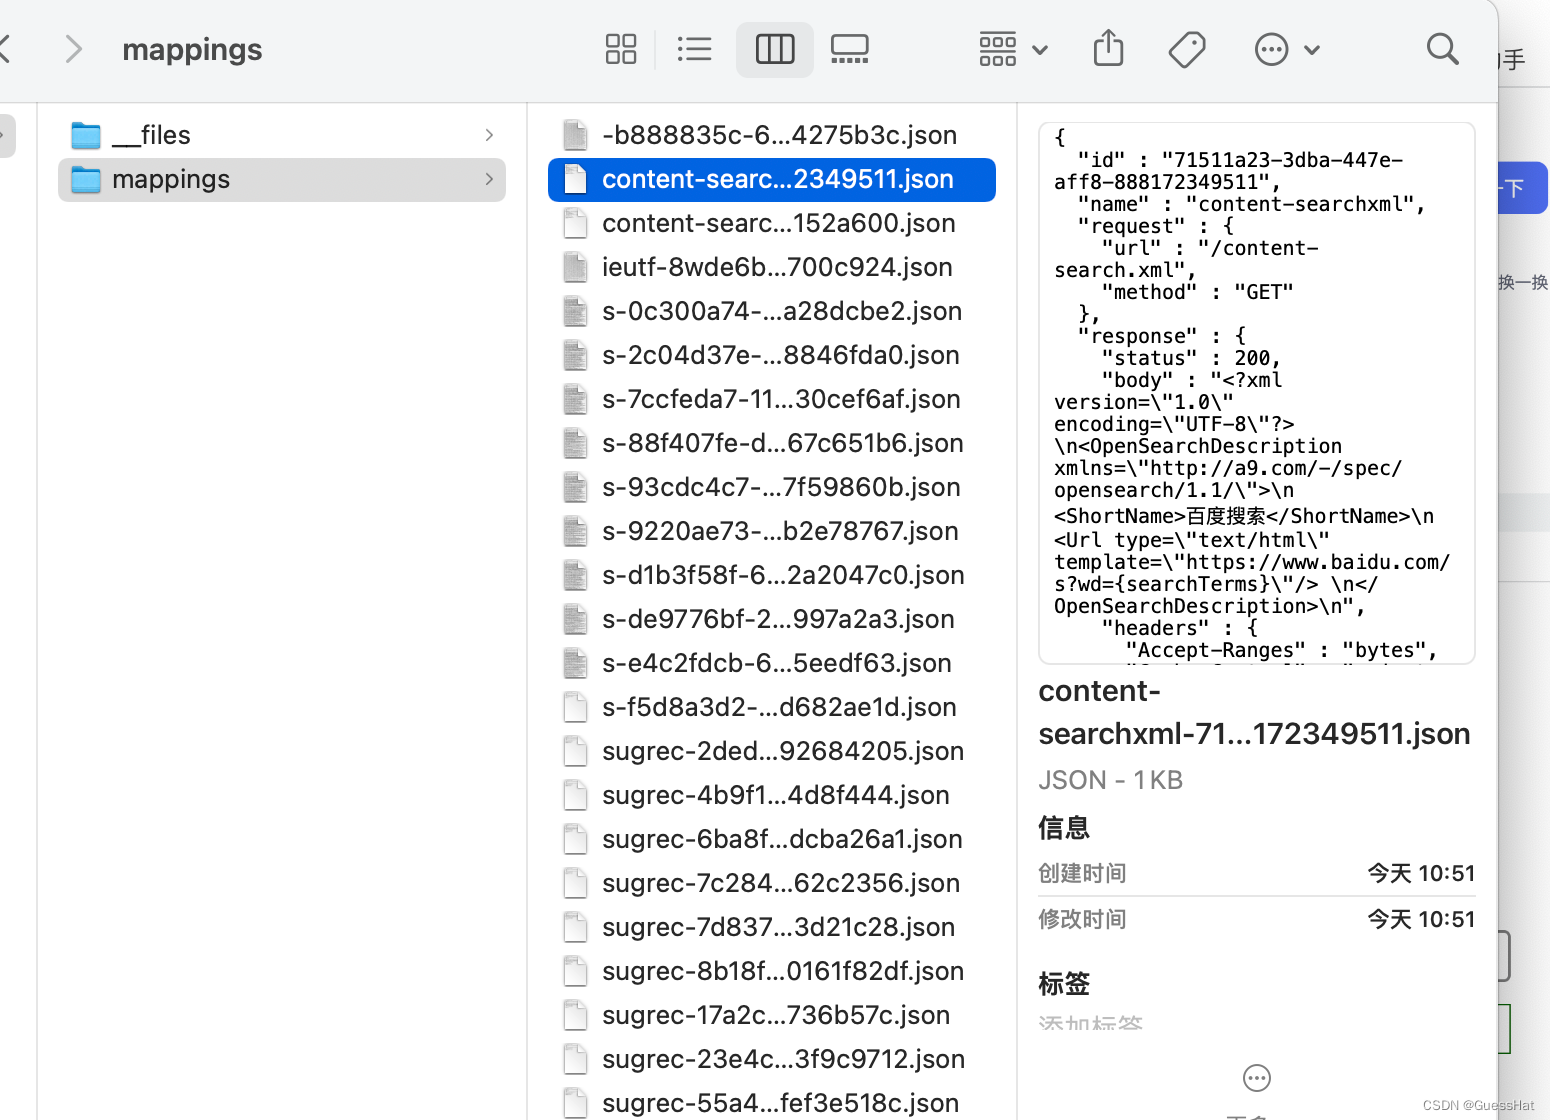Select sugrec-23e4c...3f9c9712.json file
1550x1120 pixels.
point(772,1059)
